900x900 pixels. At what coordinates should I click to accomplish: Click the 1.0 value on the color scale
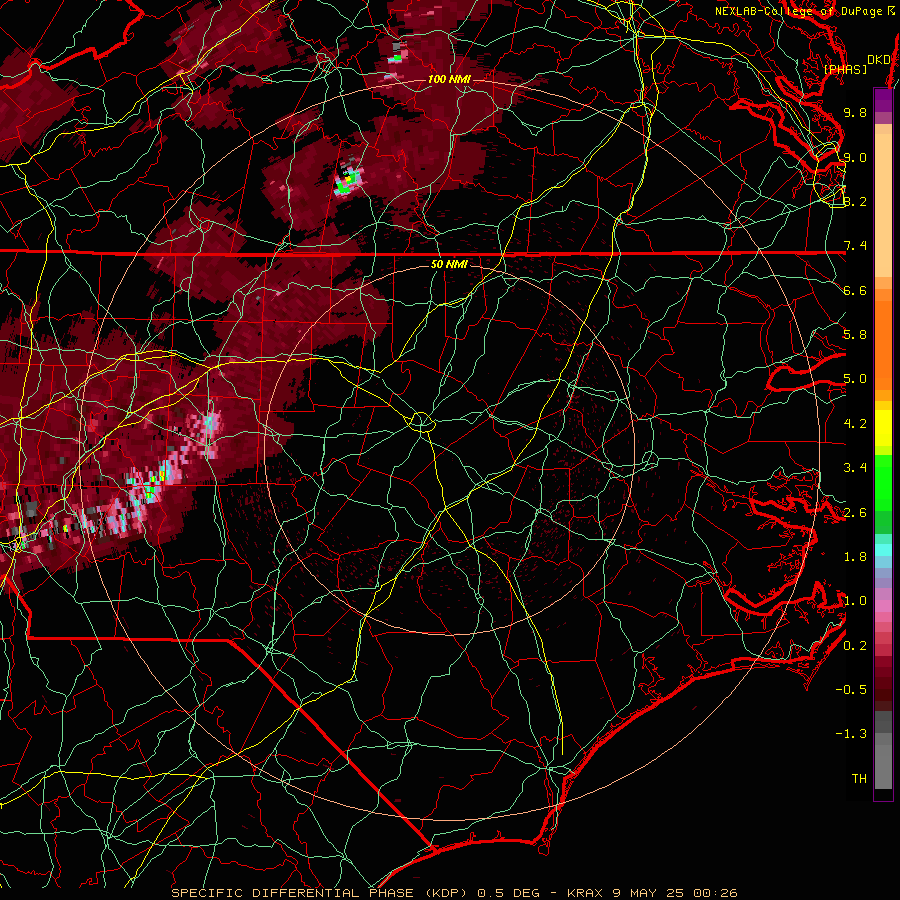[855, 601]
